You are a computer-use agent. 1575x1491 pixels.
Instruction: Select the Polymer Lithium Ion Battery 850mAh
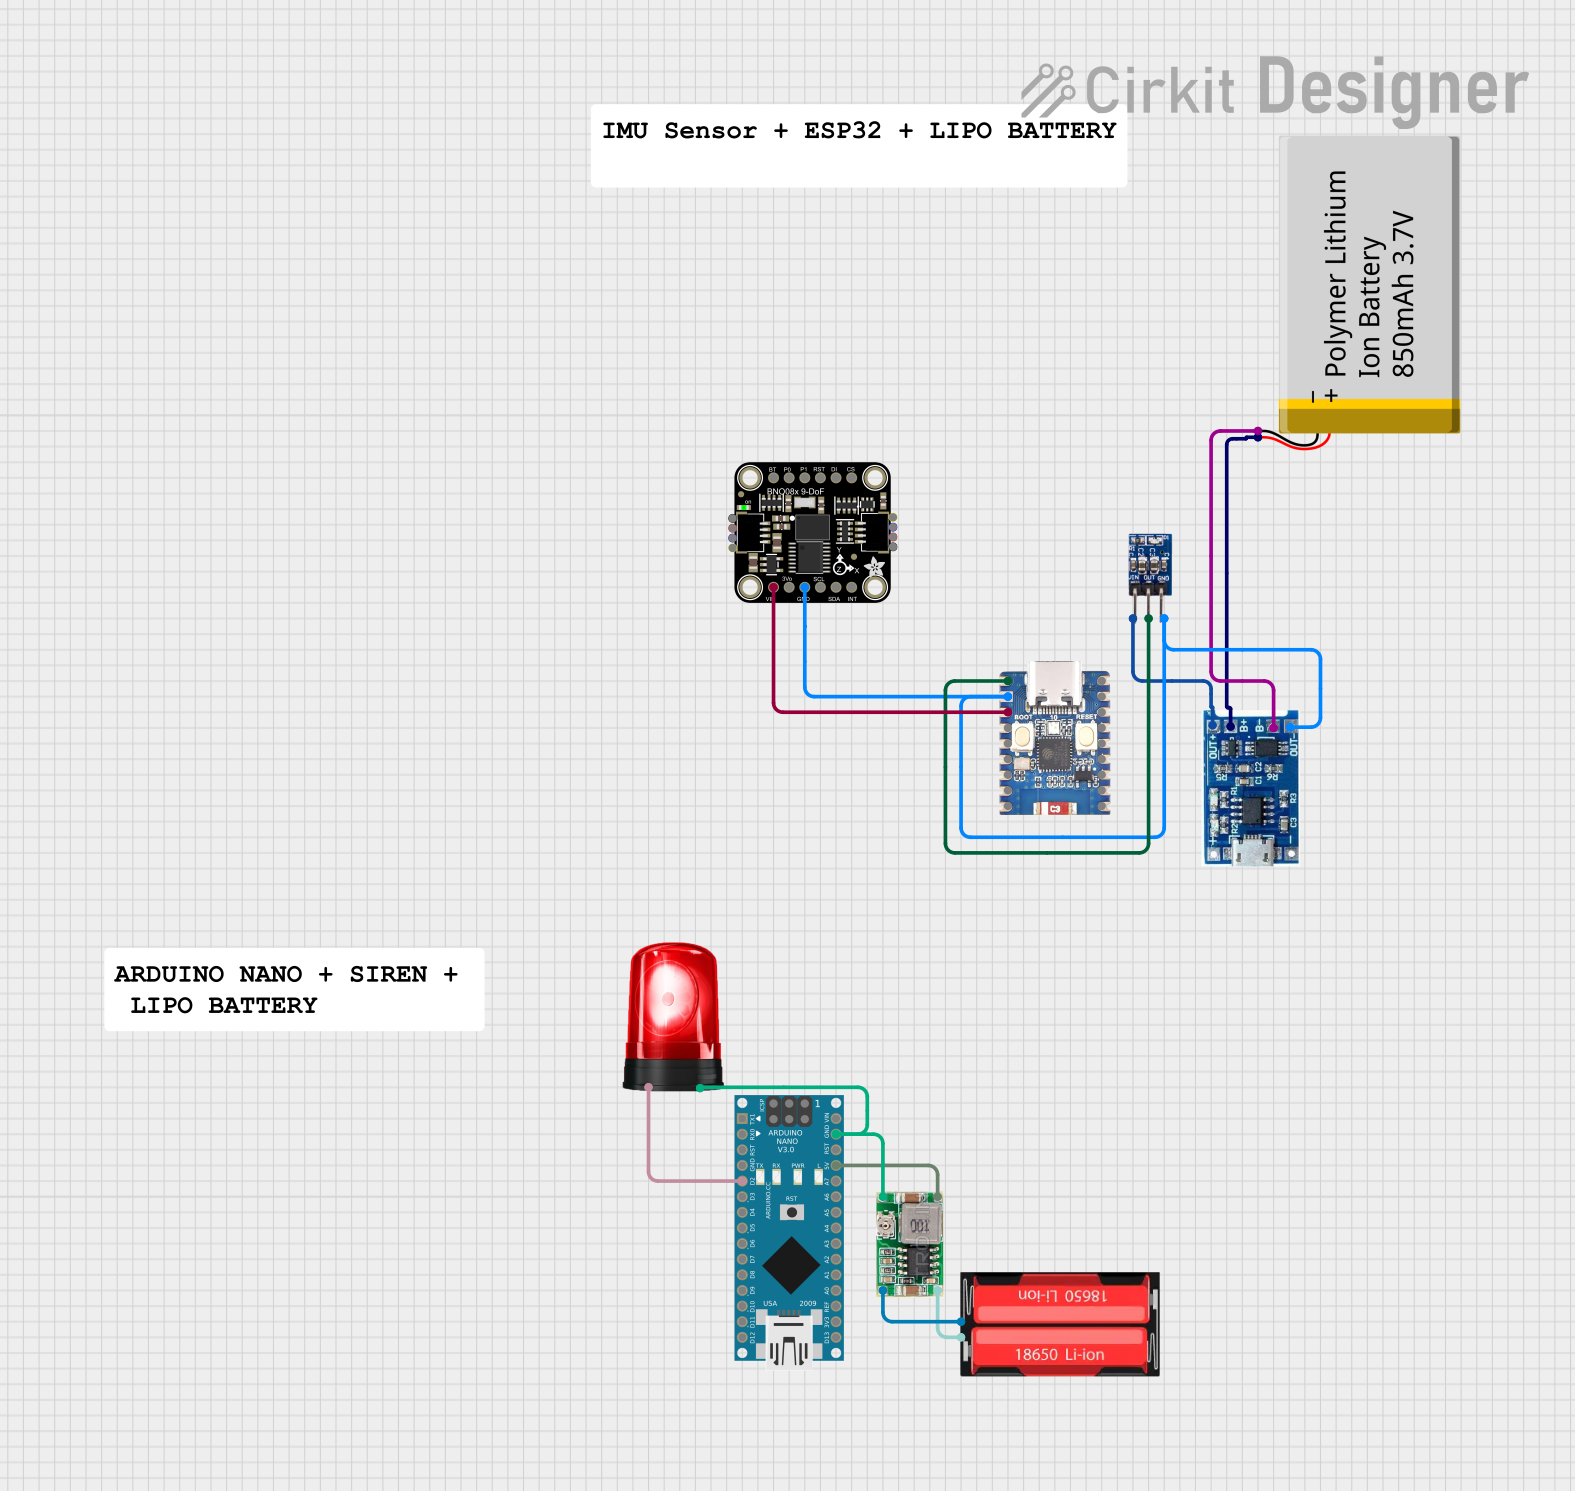click(x=1369, y=285)
